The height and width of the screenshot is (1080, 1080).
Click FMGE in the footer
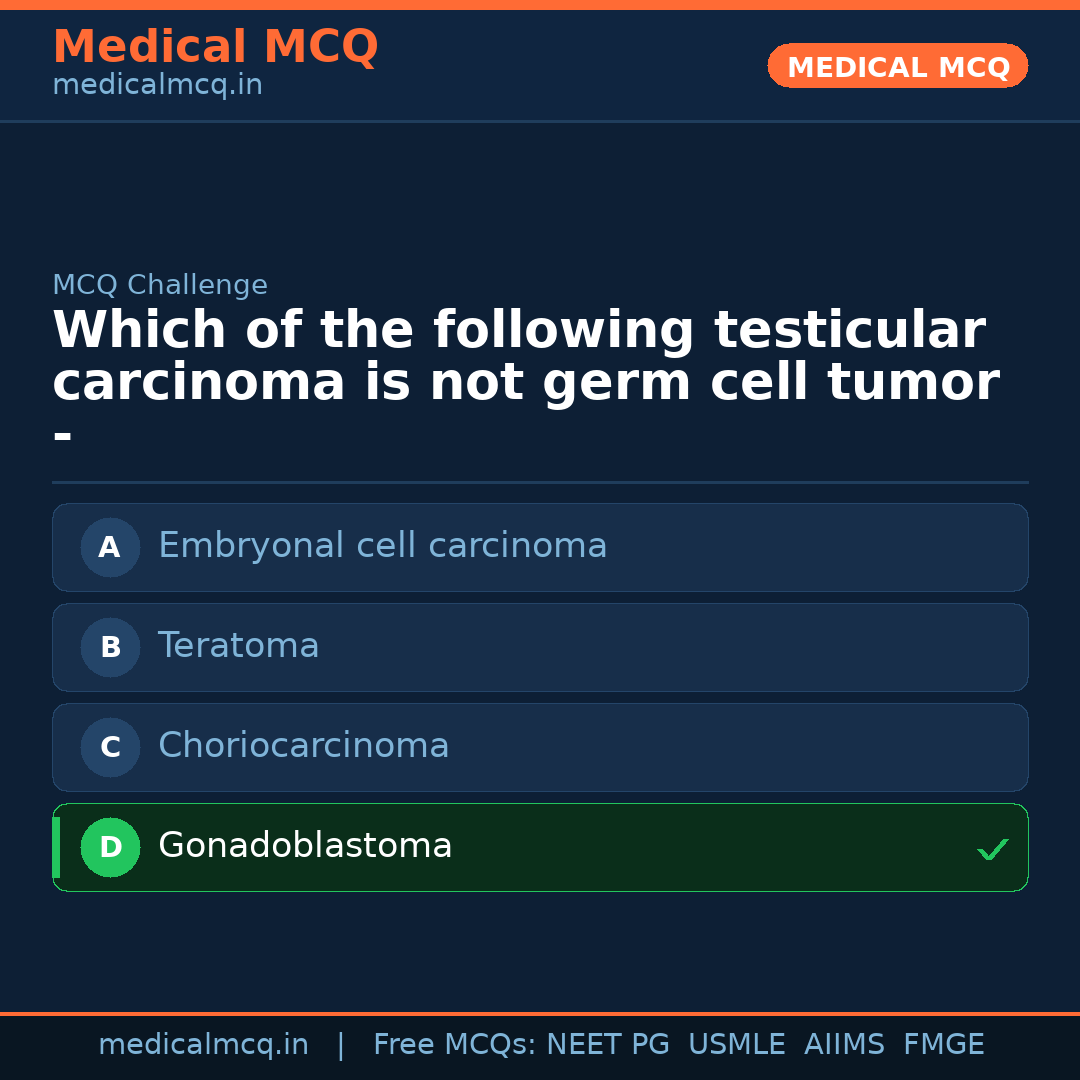click(x=943, y=1045)
